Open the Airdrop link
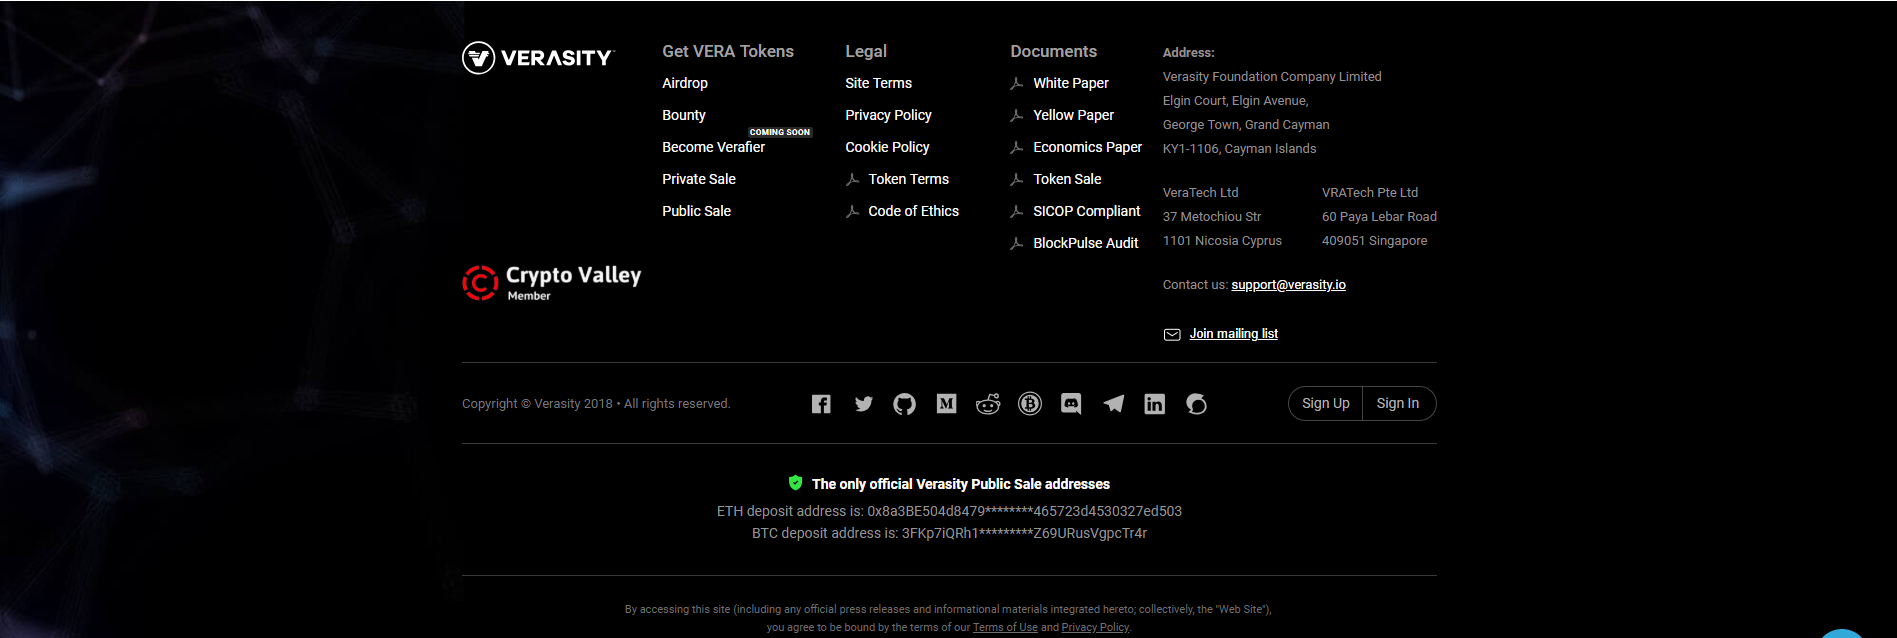1897x638 pixels. [685, 83]
